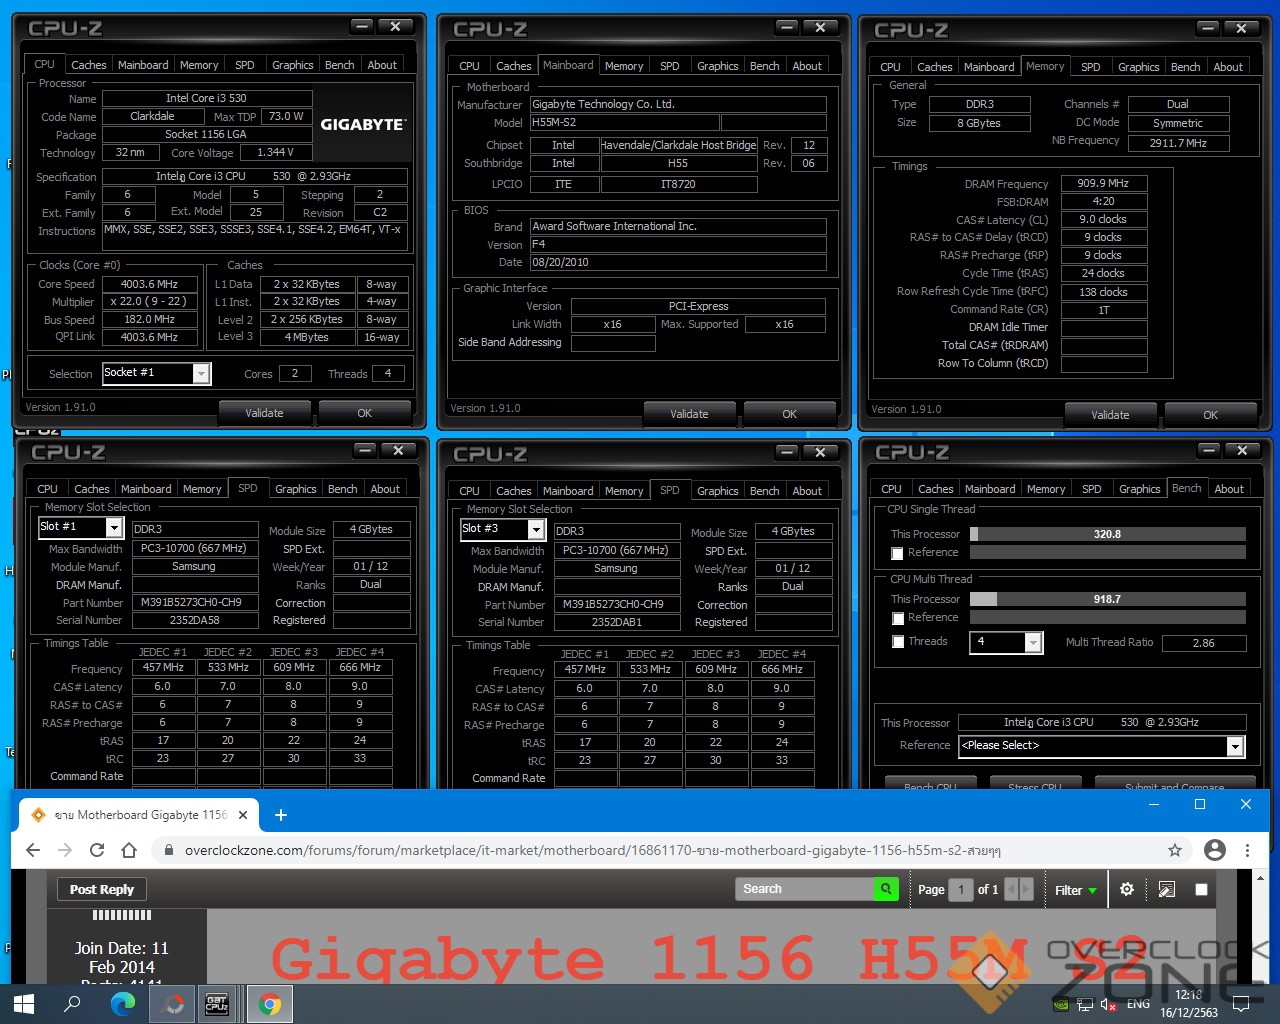Click the browser forward arrow
Screen dimensions: 1280x1024
click(65, 850)
